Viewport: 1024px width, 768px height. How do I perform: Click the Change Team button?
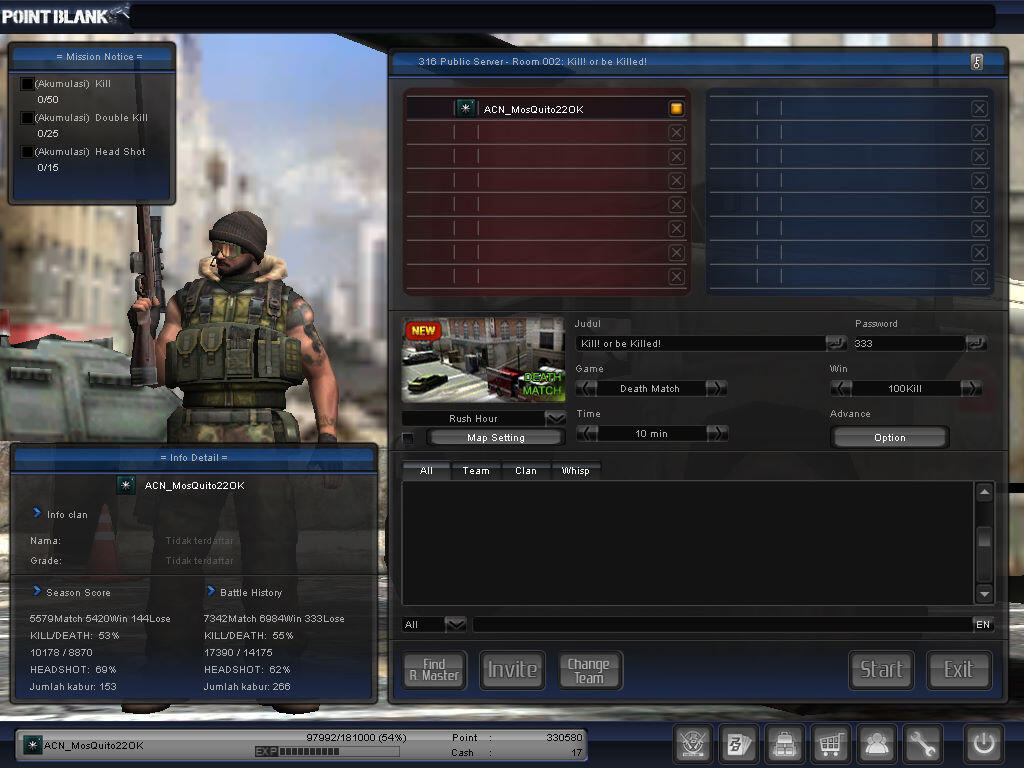tap(590, 670)
